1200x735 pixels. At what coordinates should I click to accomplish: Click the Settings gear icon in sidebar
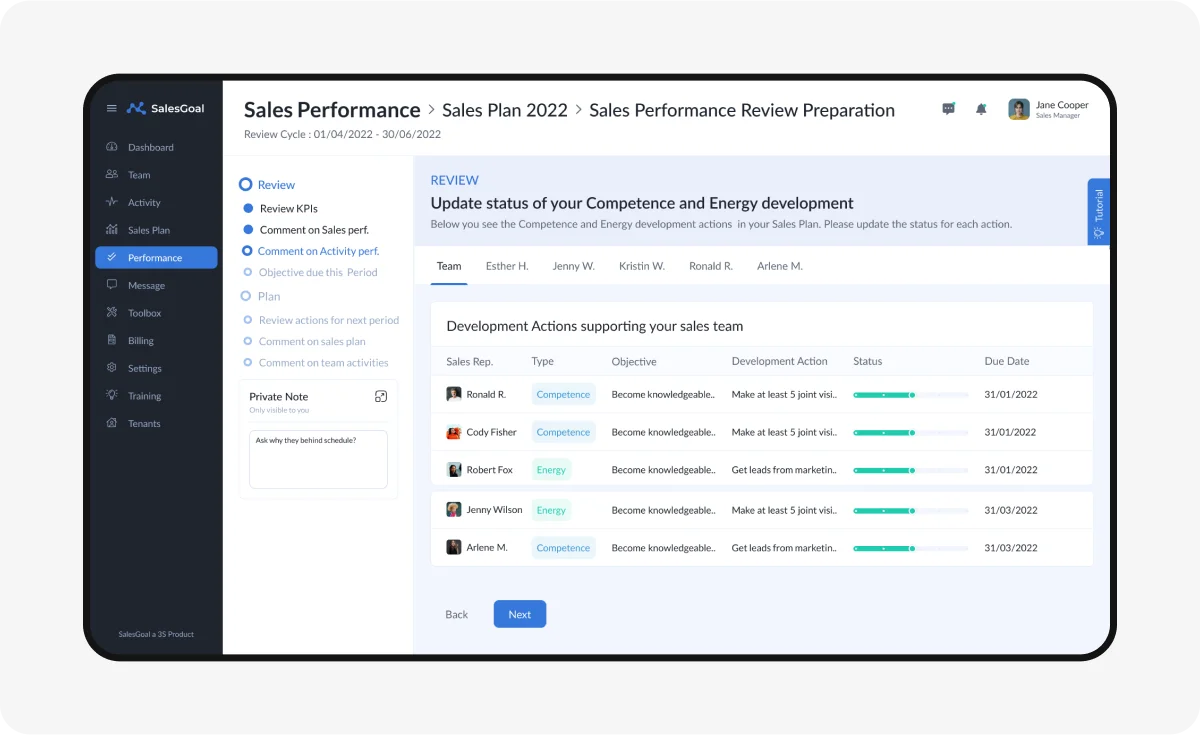click(112, 368)
